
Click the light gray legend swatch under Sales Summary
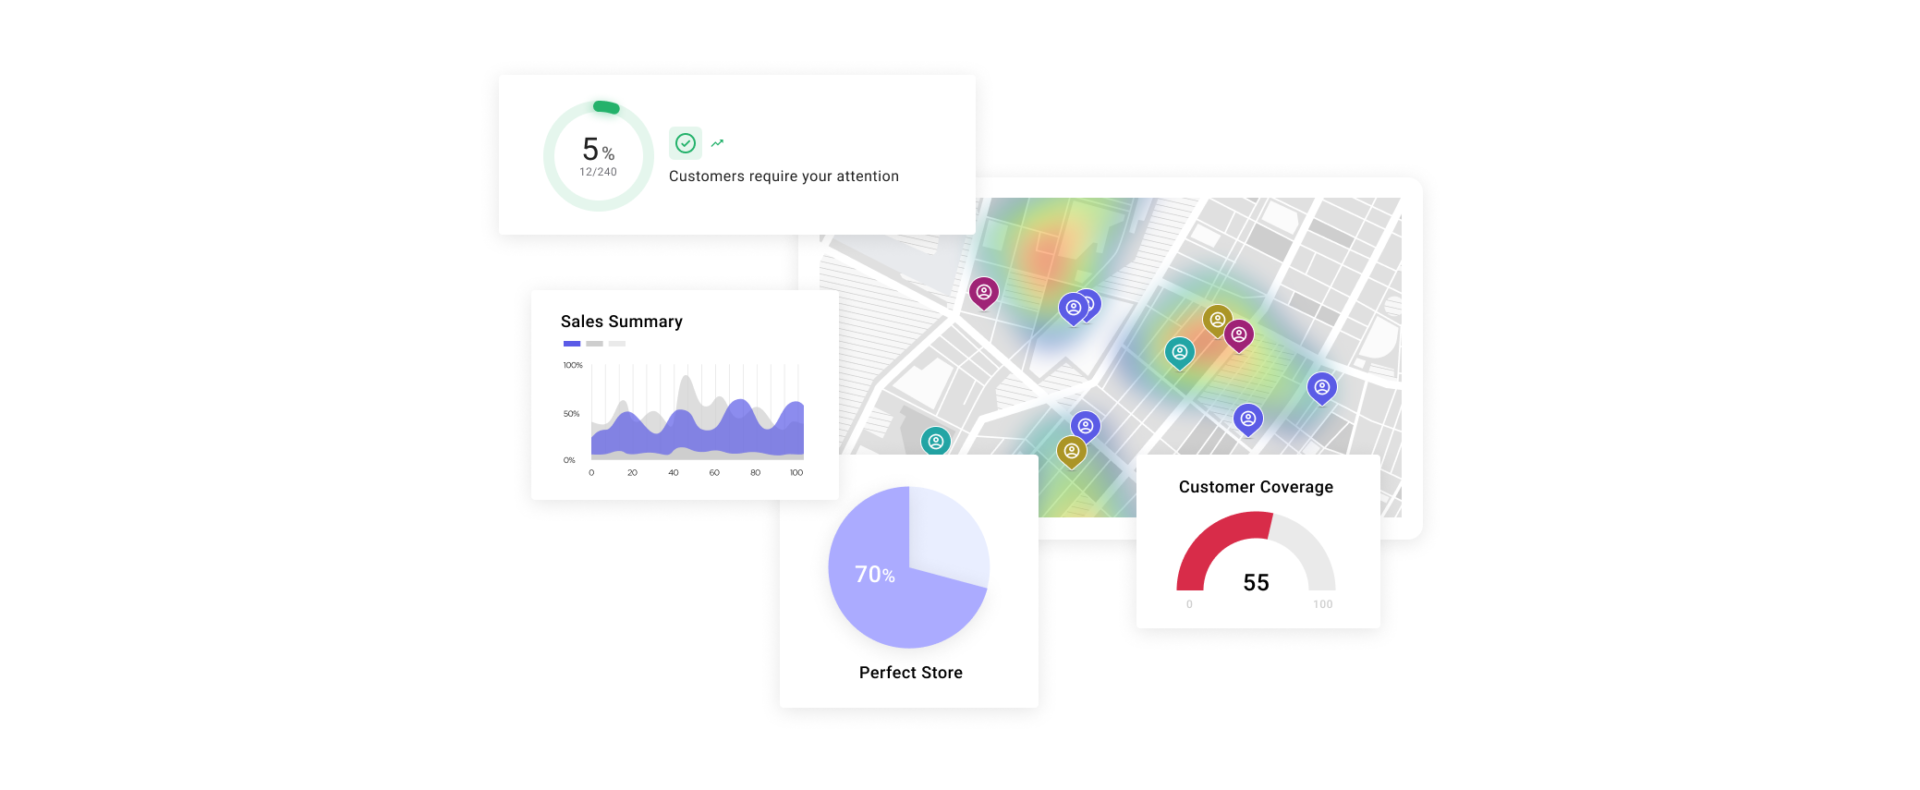[x=617, y=344]
